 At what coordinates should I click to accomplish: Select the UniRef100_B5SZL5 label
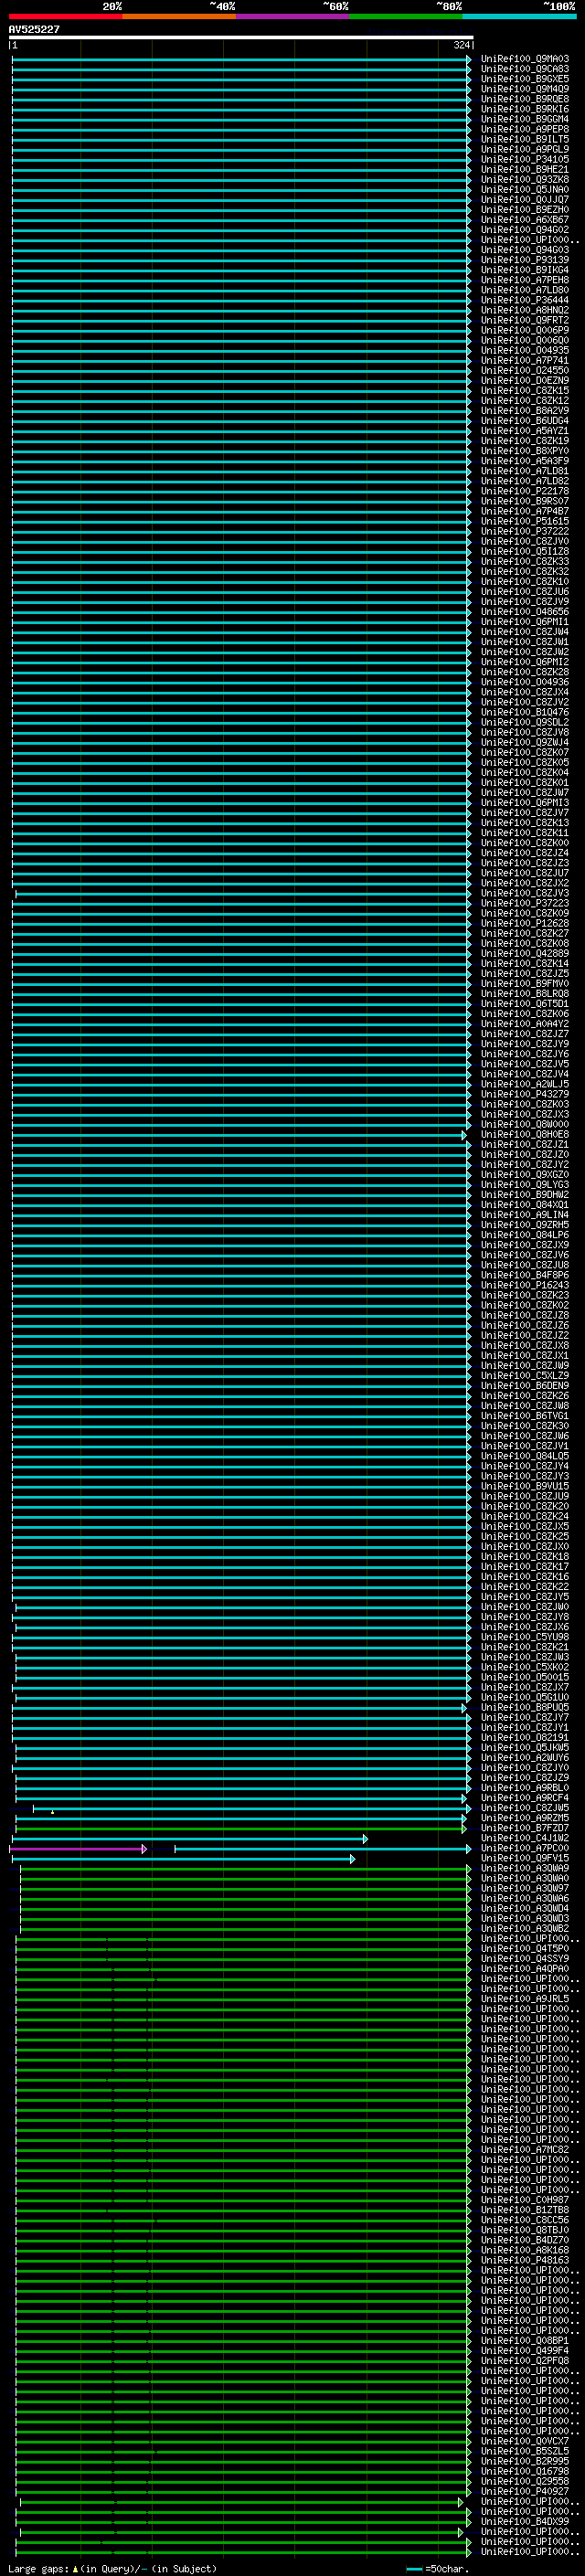pyautogui.click(x=525, y=2451)
